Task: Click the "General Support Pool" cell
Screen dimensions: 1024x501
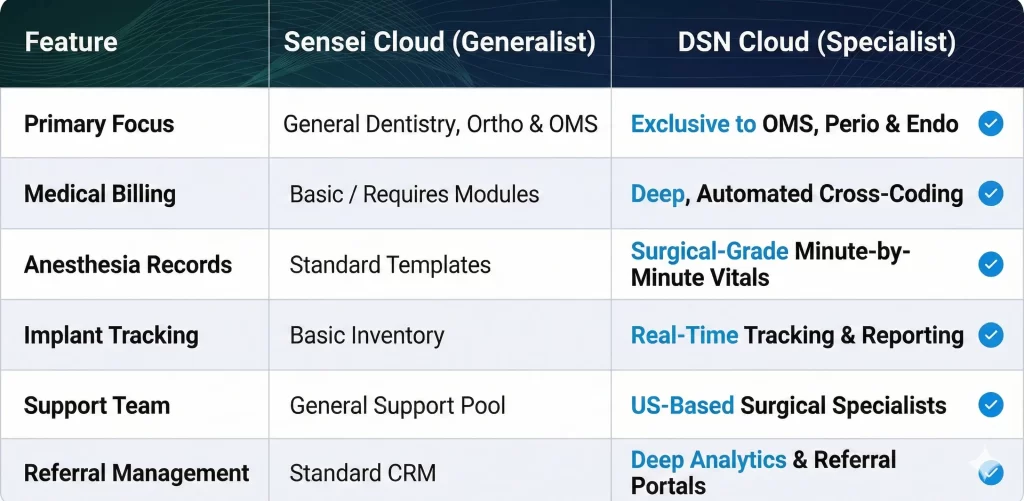Action: coord(397,406)
